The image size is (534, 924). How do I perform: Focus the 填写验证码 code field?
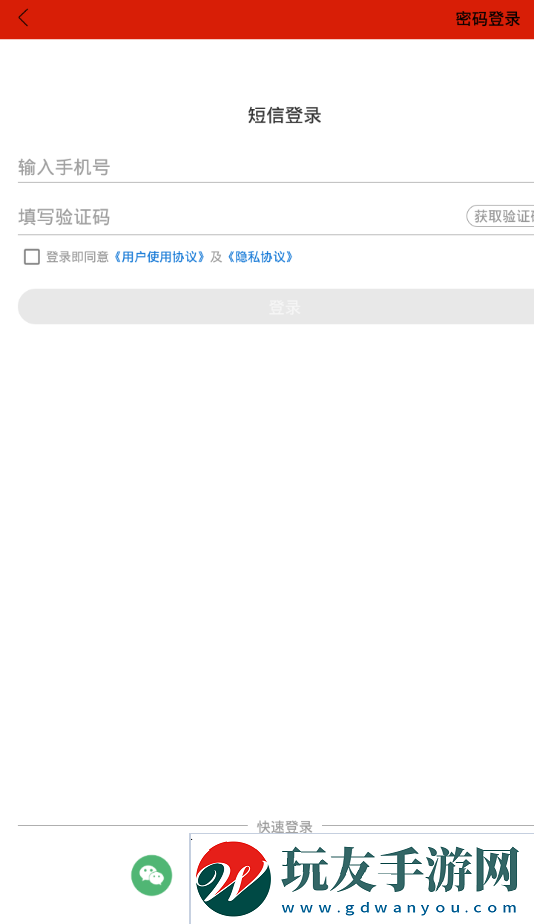[242, 217]
